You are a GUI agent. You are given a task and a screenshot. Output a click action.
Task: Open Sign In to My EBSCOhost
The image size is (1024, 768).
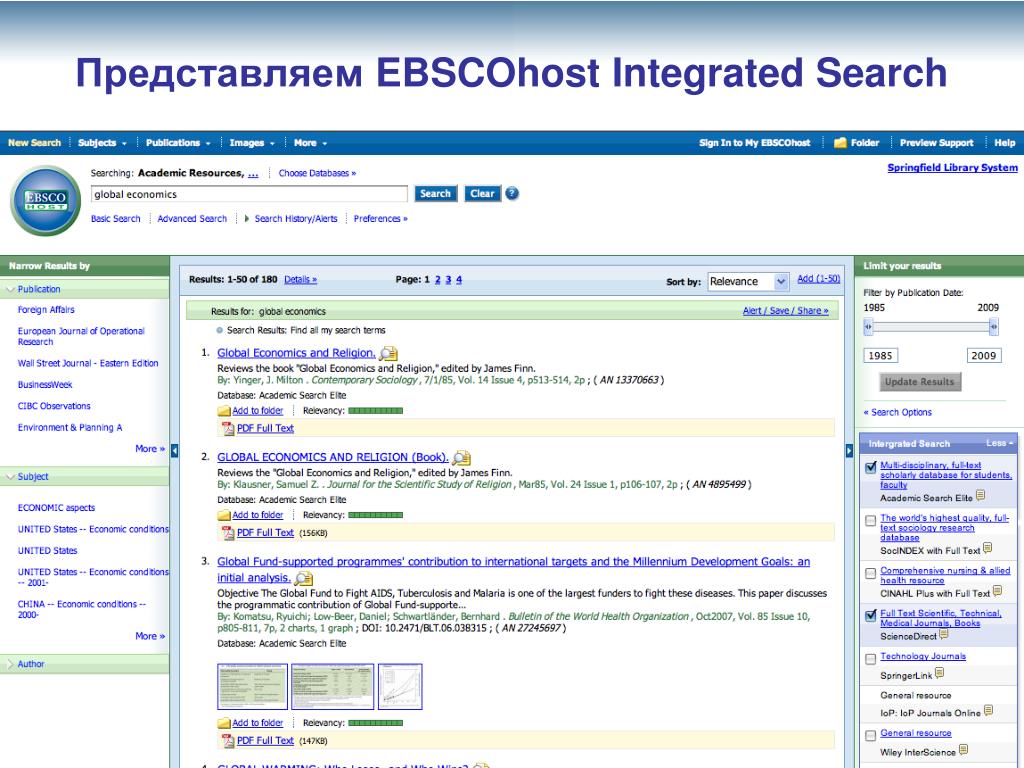[x=754, y=143]
